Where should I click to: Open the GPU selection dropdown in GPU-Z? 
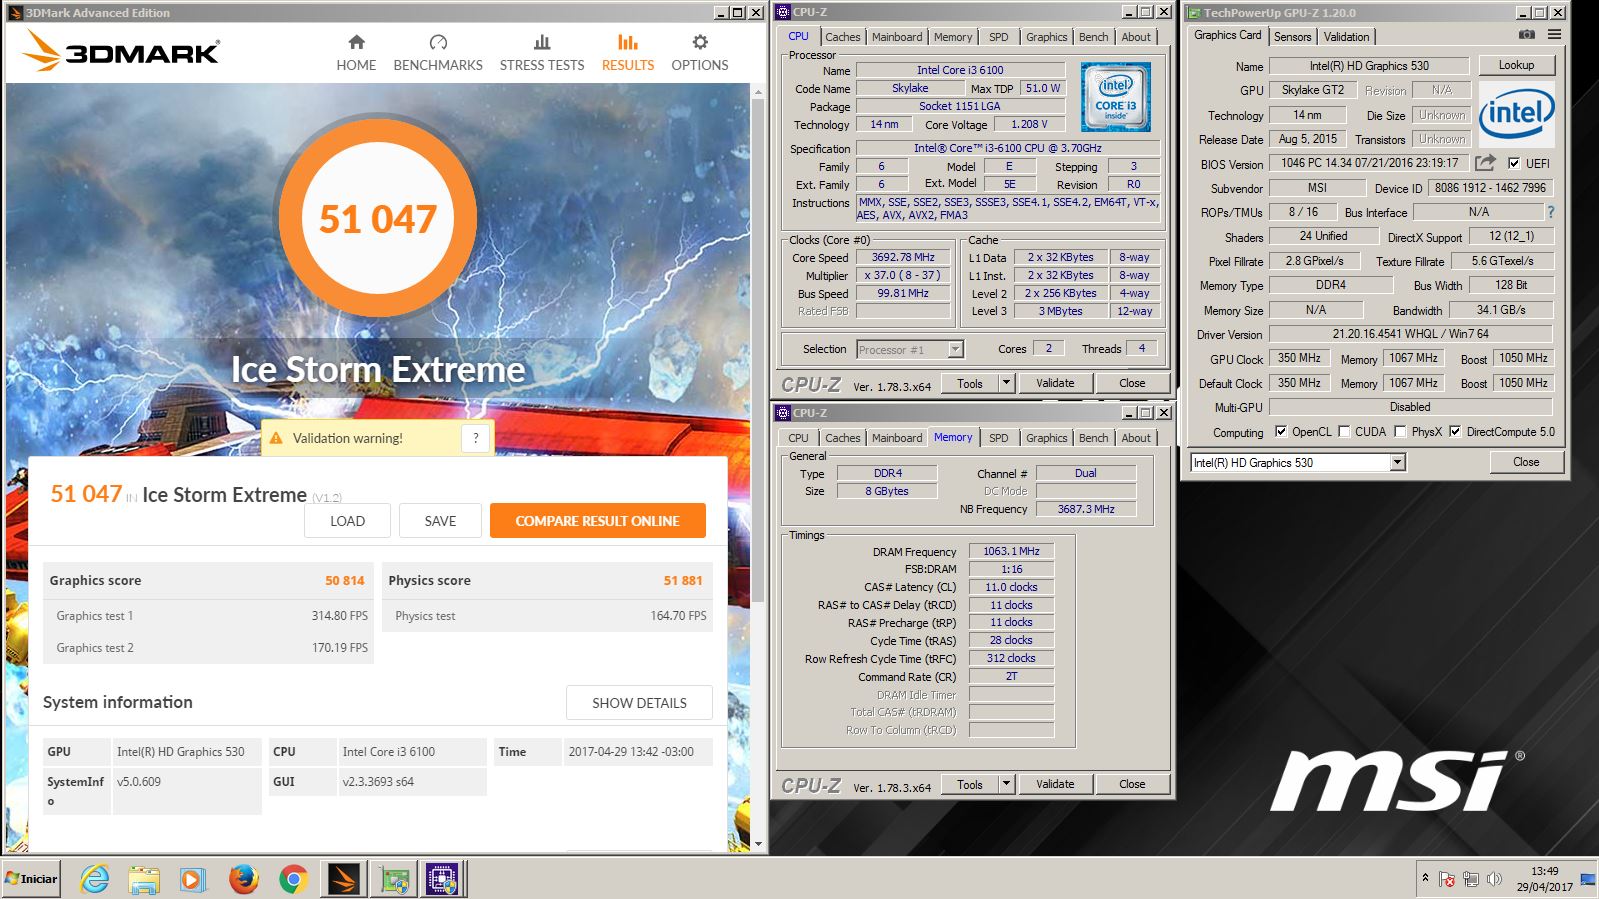[x=1398, y=462]
